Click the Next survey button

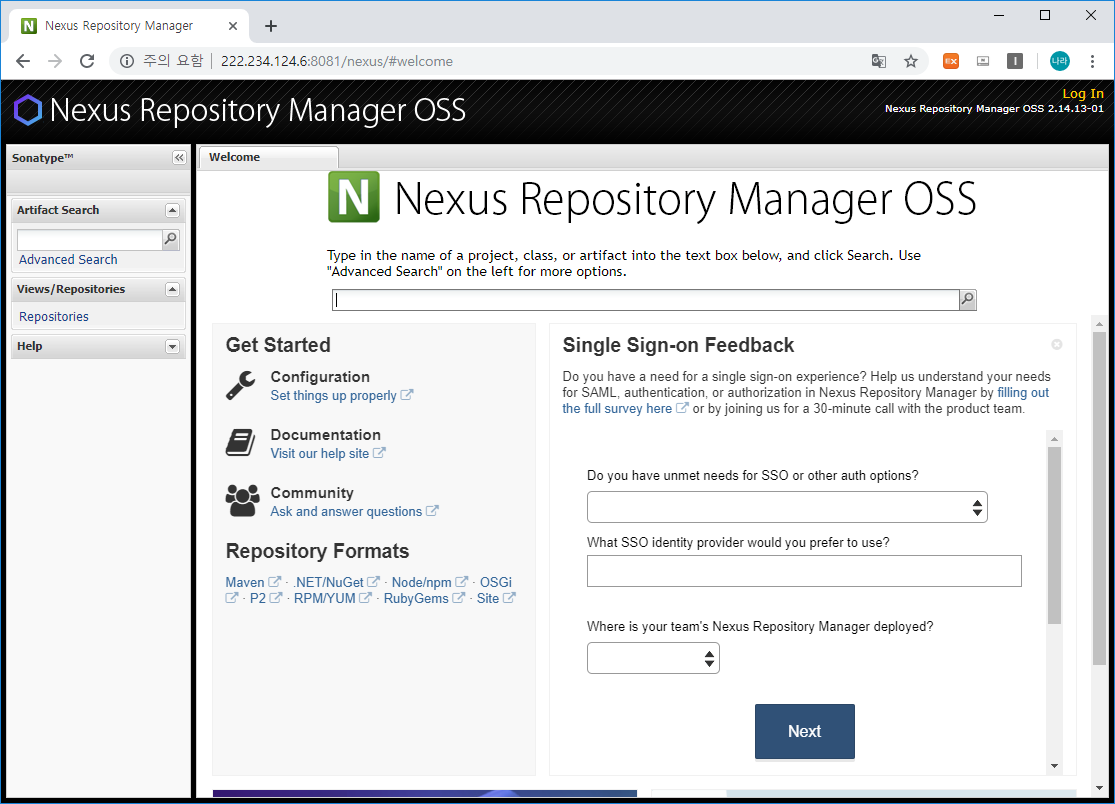[x=804, y=731]
